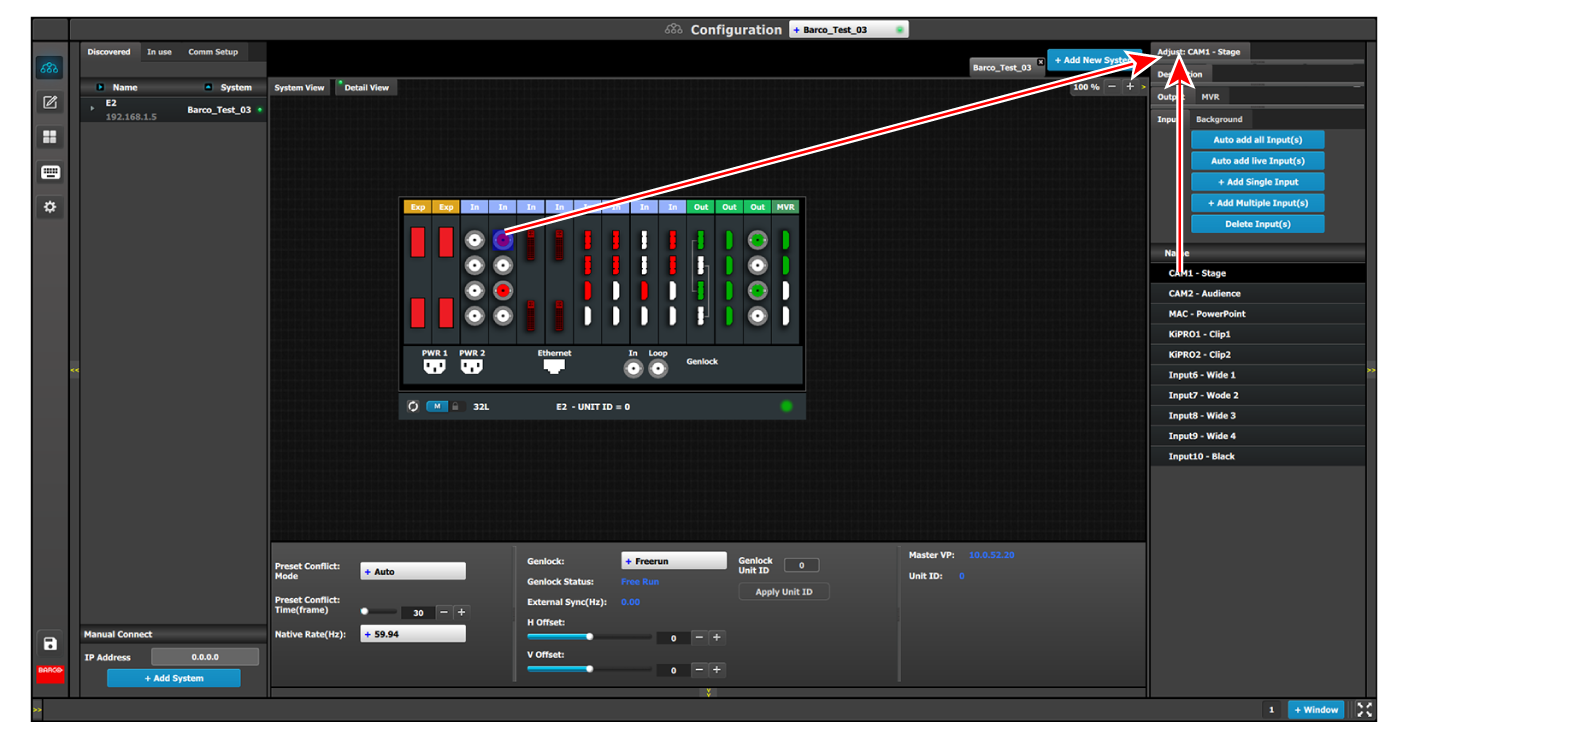This screenshot has height=738, width=1575.
Task: Open the Native Rate 59.94 dropdown
Action: [413, 634]
